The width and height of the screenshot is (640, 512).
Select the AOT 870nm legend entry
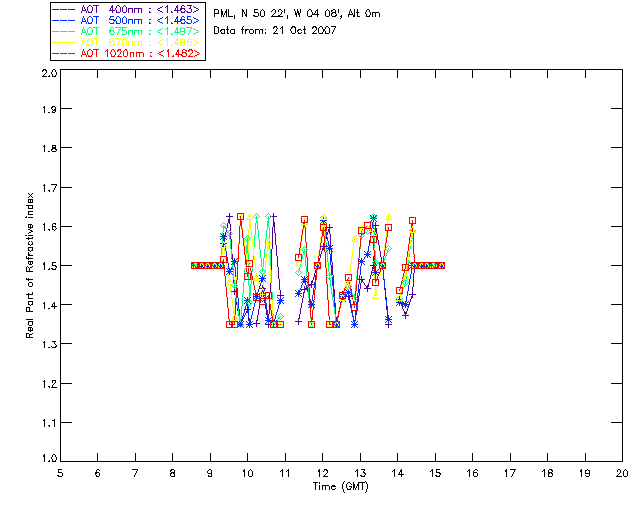pos(127,42)
